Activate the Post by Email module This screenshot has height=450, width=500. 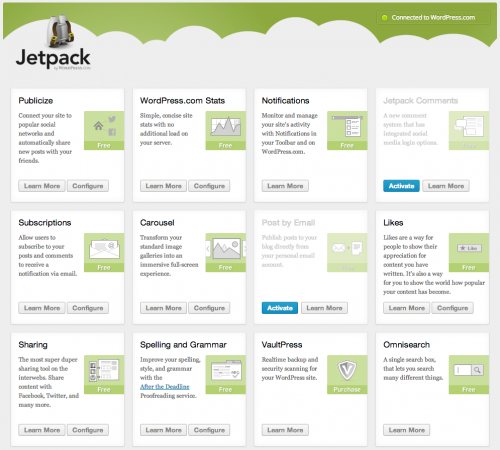click(280, 308)
